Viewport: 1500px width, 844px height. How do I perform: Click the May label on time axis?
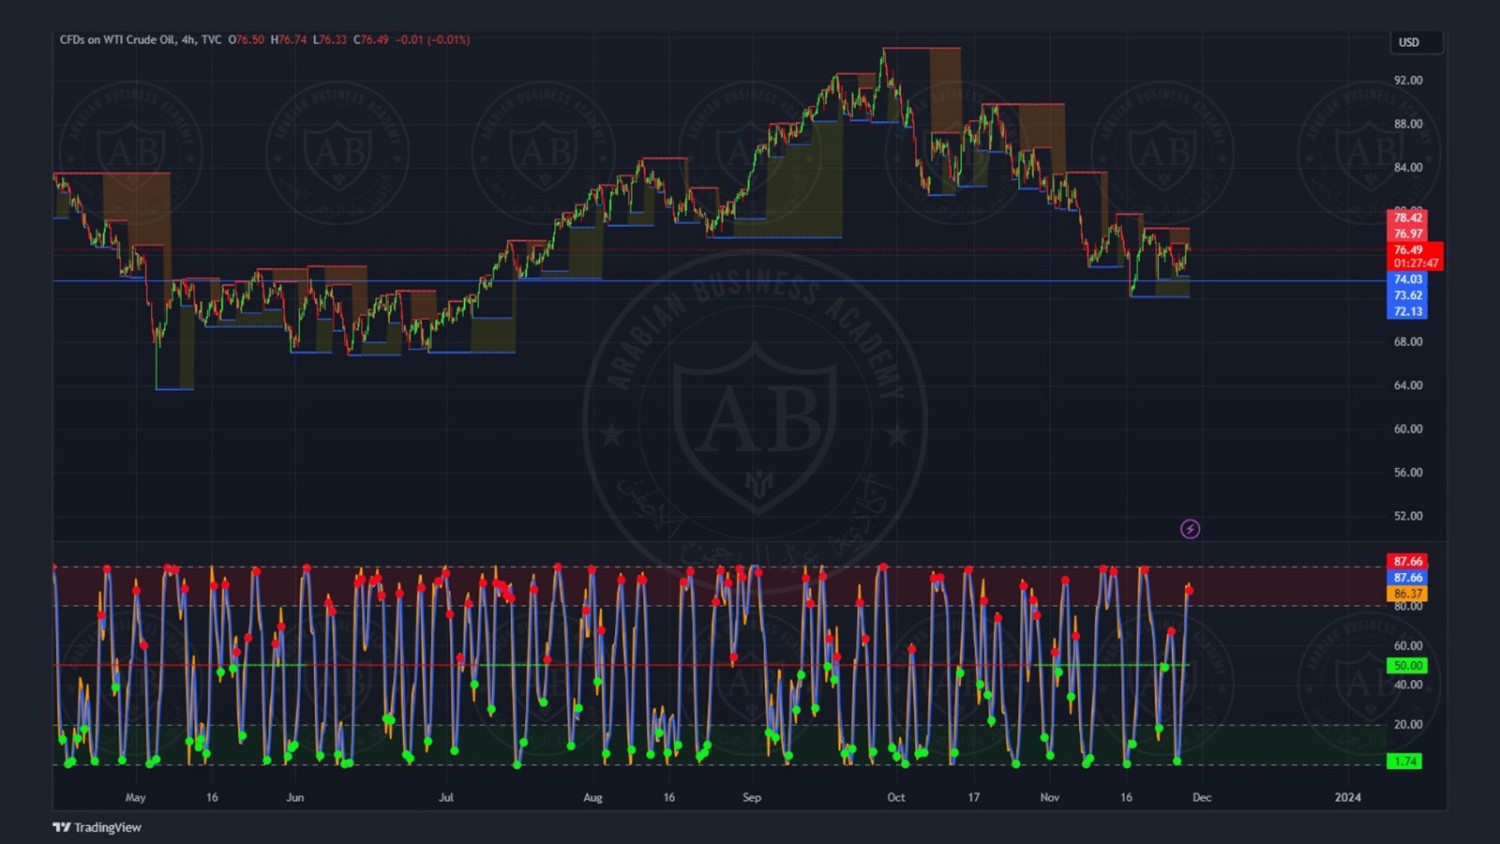pyautogui.click(x=136, y=798)
